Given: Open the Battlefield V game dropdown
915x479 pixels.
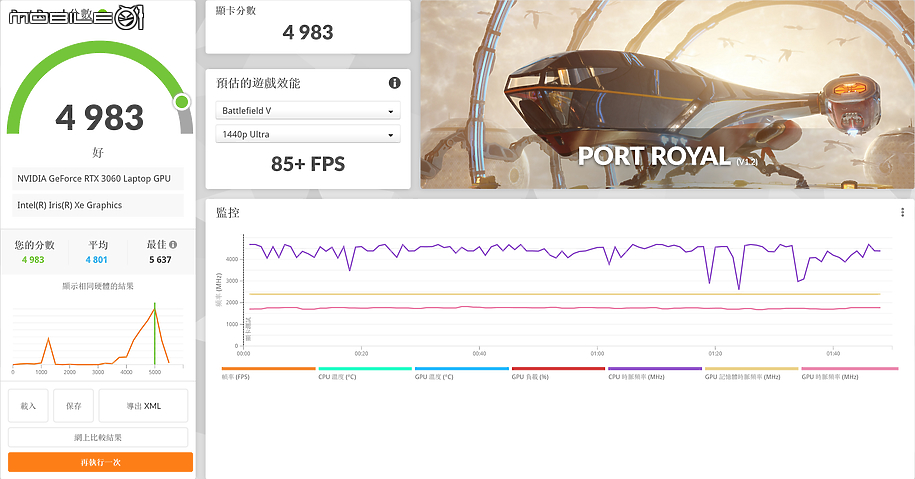Looking at the screenshot, I should 308,110.
